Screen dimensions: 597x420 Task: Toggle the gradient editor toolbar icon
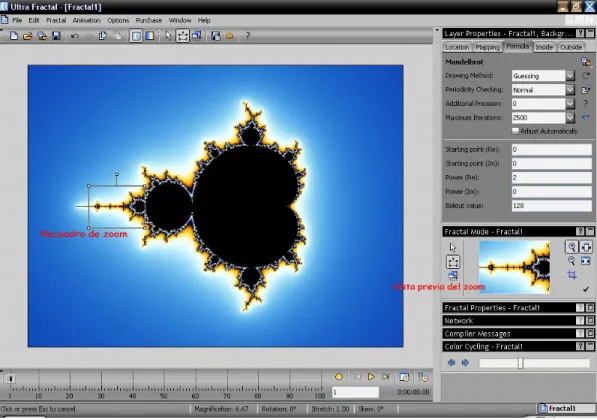coord(150,36)
